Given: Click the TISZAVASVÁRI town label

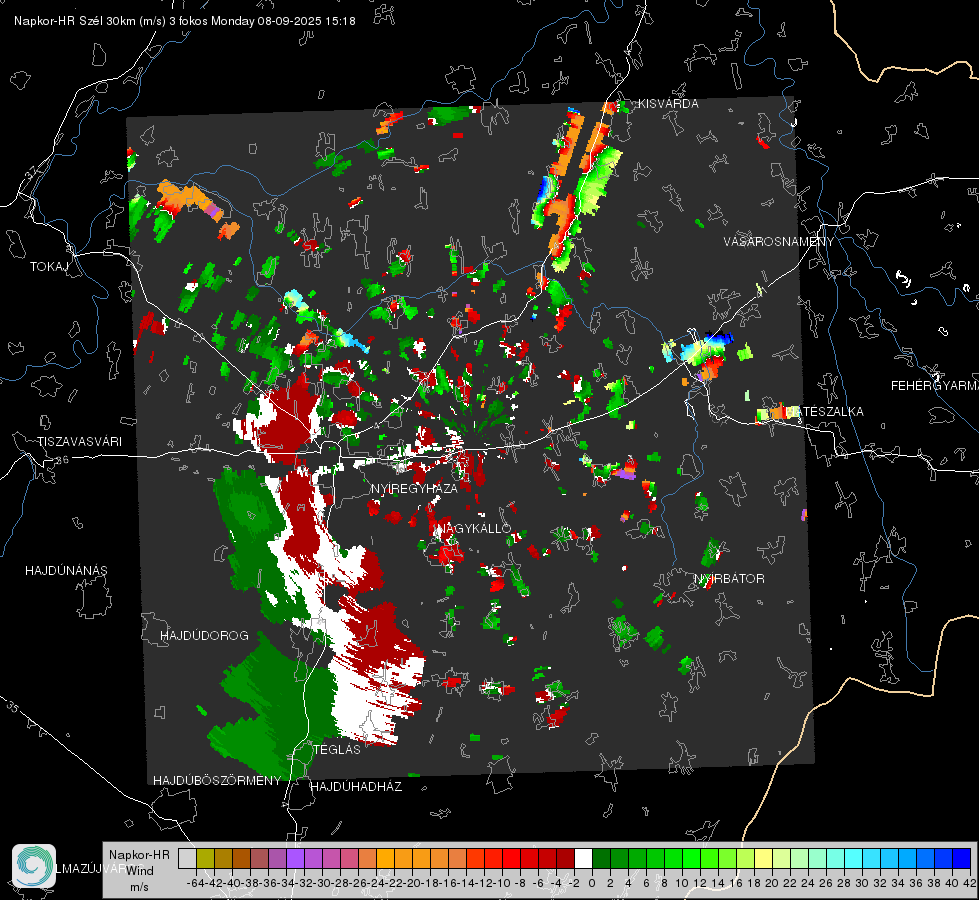Looking at the screenshot, I should [80, 442].
